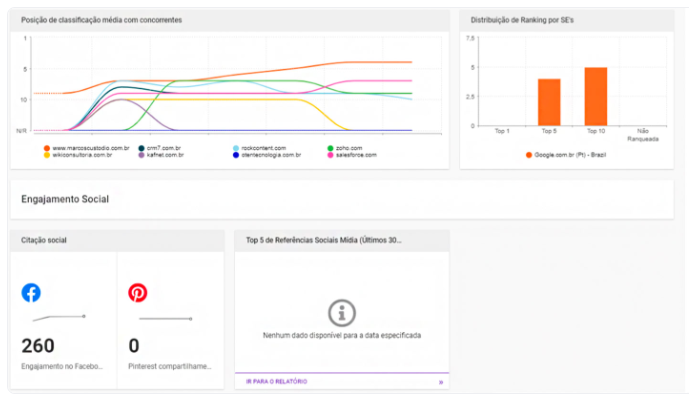Screen dimensions: 689x402
Task: Click Top 5 de Referências Sociais Mídia title
Action: [x=323, y=240]
